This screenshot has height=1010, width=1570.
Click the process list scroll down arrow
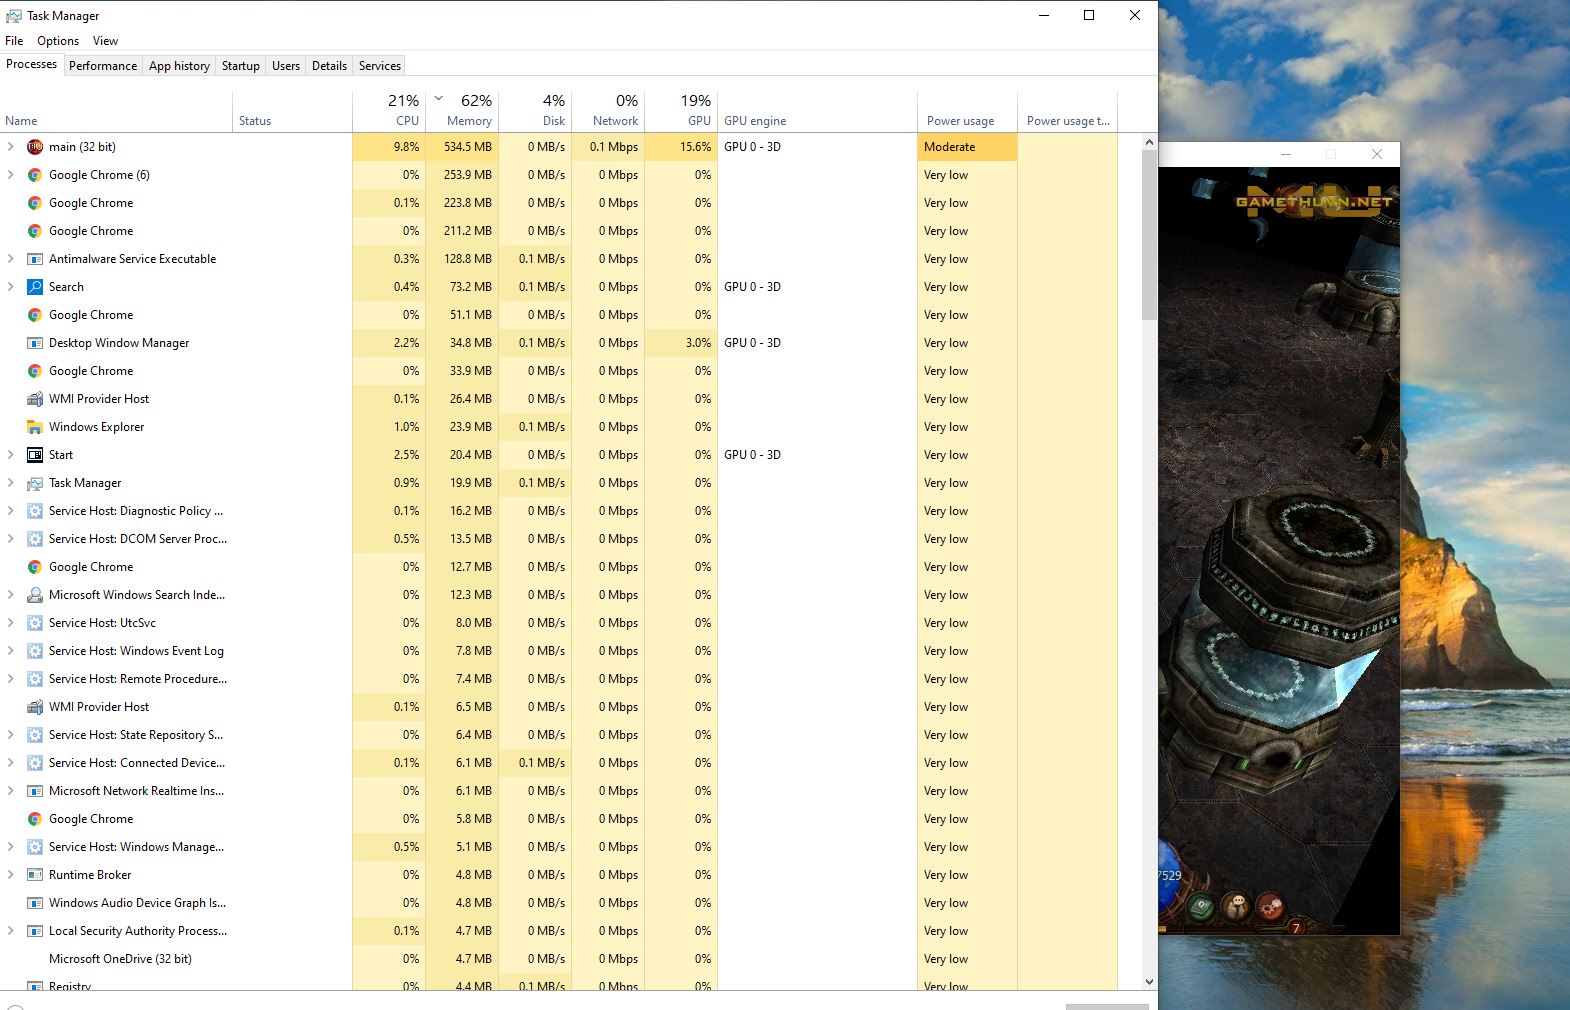1149,982
